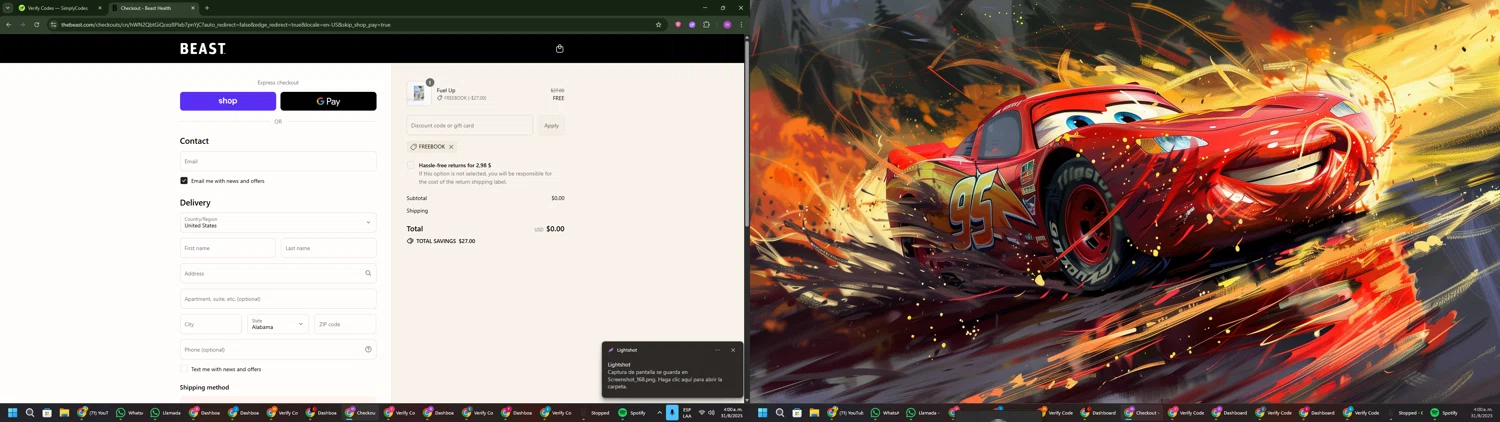1500x422 pixels.
Task: Click the phone field help icon
Action: pos(368,350)
